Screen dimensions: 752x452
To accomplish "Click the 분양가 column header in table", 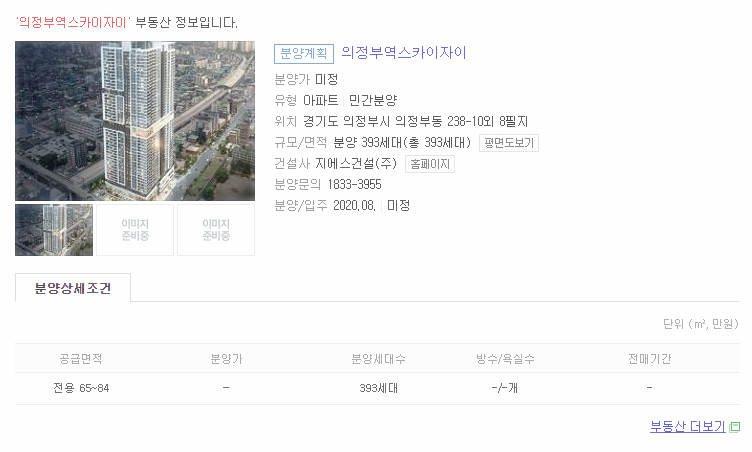I will [x=226, y=359].
